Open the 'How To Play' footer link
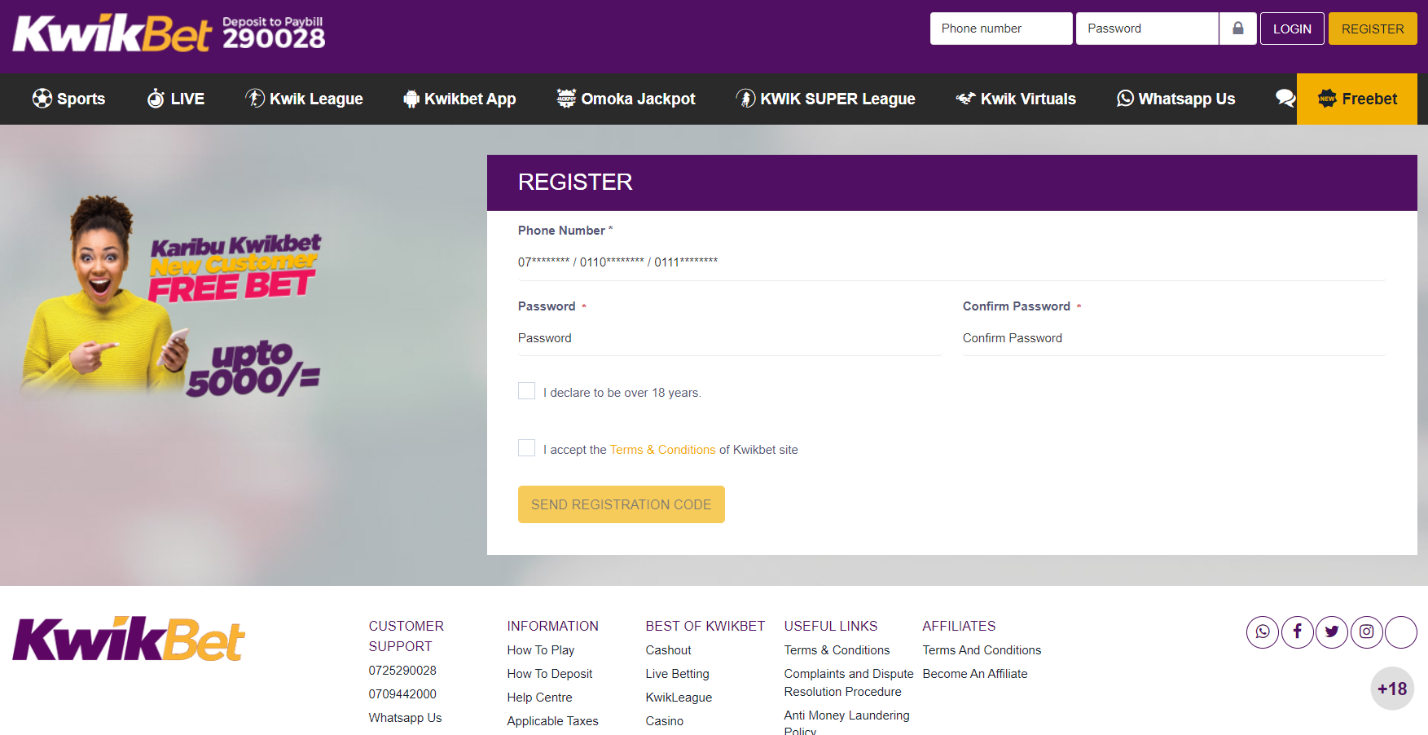This screenshot has width=1428, height=735. click(x=541, y=650)
